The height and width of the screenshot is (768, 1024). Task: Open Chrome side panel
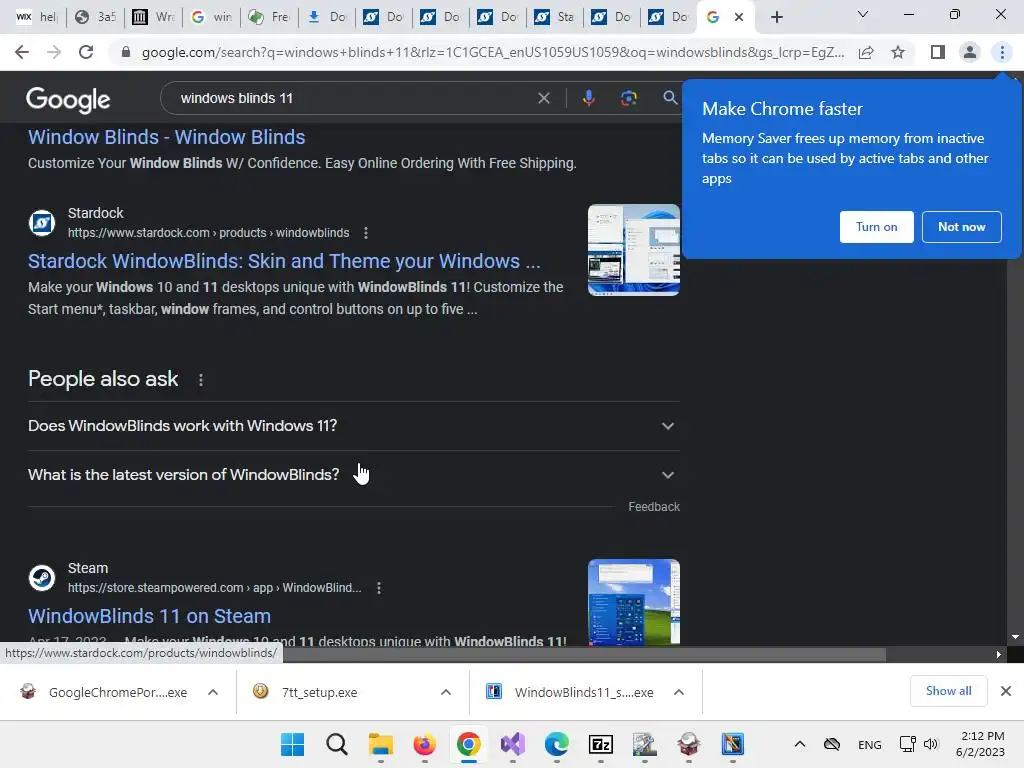pos(938,52)
